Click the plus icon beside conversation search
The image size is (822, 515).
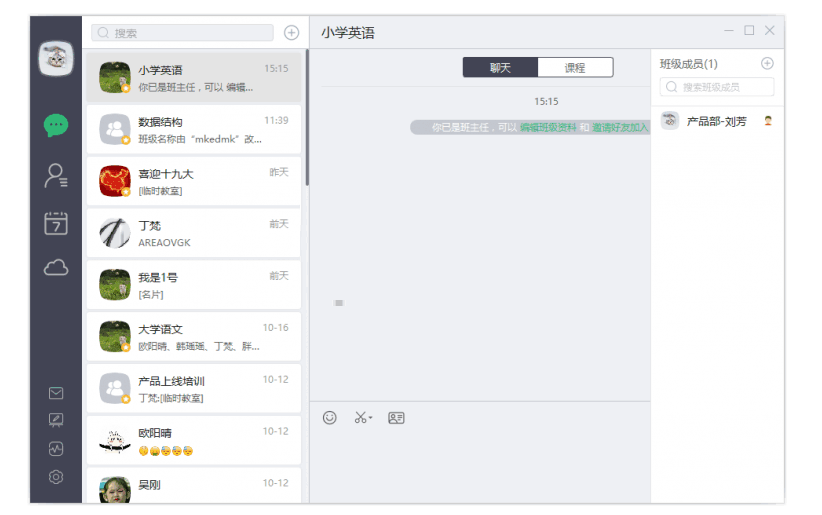291,33
